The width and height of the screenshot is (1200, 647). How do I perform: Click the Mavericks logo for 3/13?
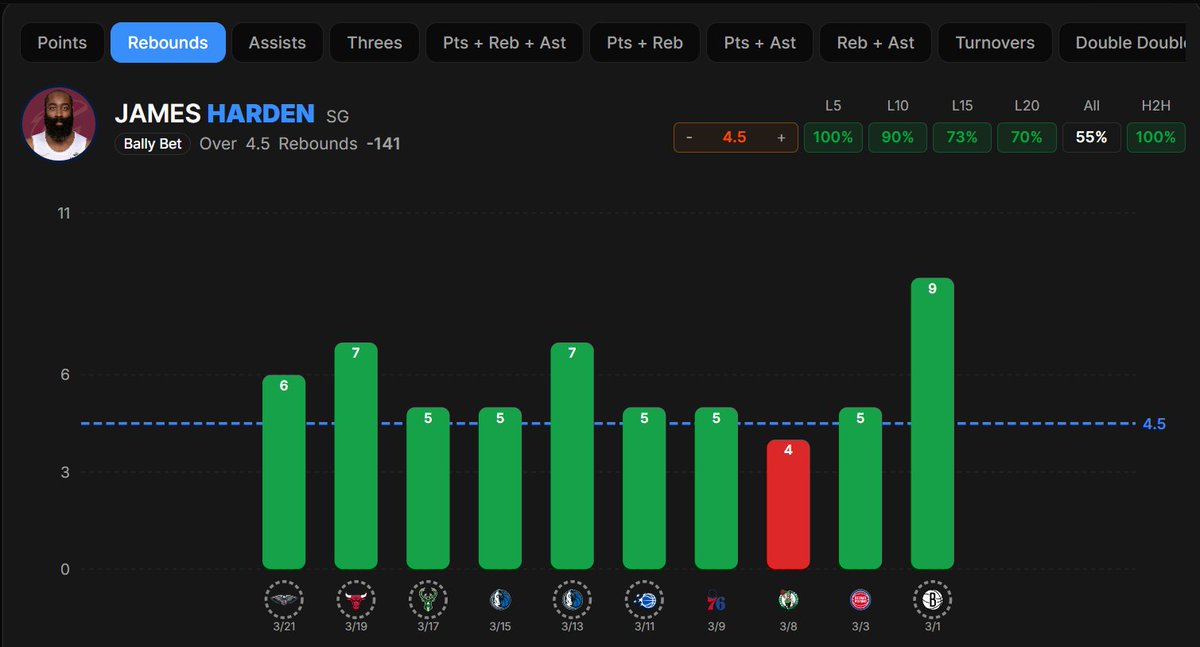(x=572, y=601)
